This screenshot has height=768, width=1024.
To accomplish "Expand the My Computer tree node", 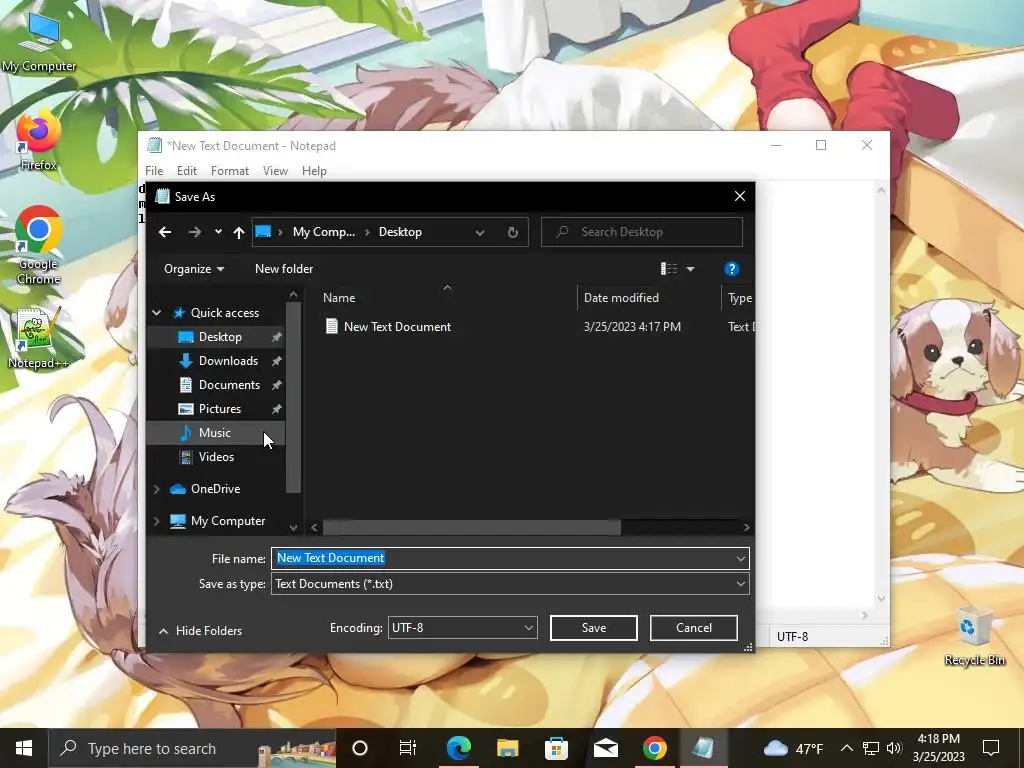I will coord(157,521).
